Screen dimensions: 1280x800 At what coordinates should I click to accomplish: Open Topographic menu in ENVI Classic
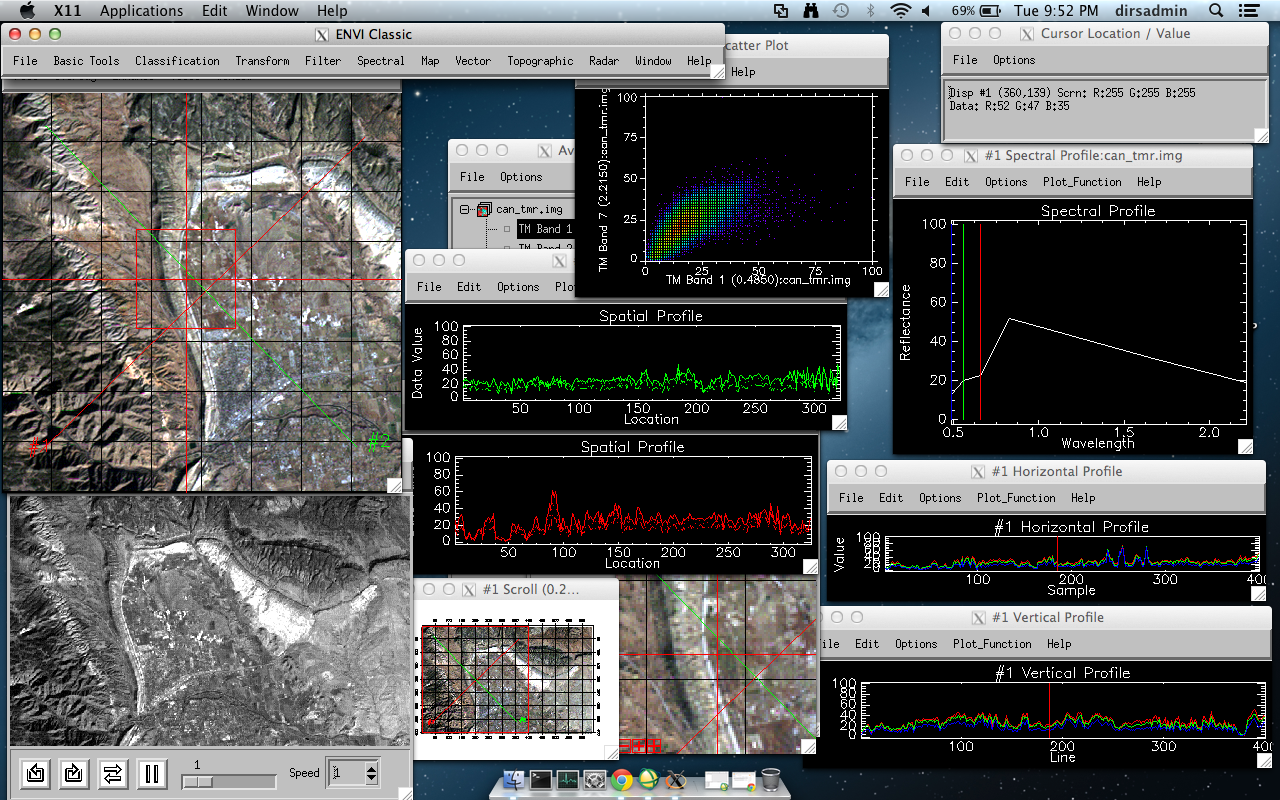tap(540, 61)
